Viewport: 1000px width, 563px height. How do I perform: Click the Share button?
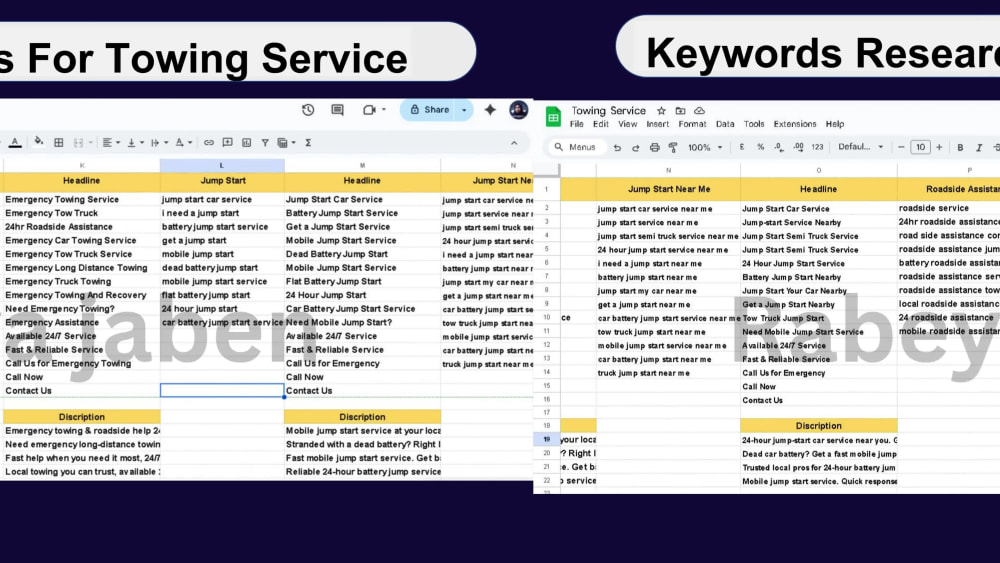(429, 110)
